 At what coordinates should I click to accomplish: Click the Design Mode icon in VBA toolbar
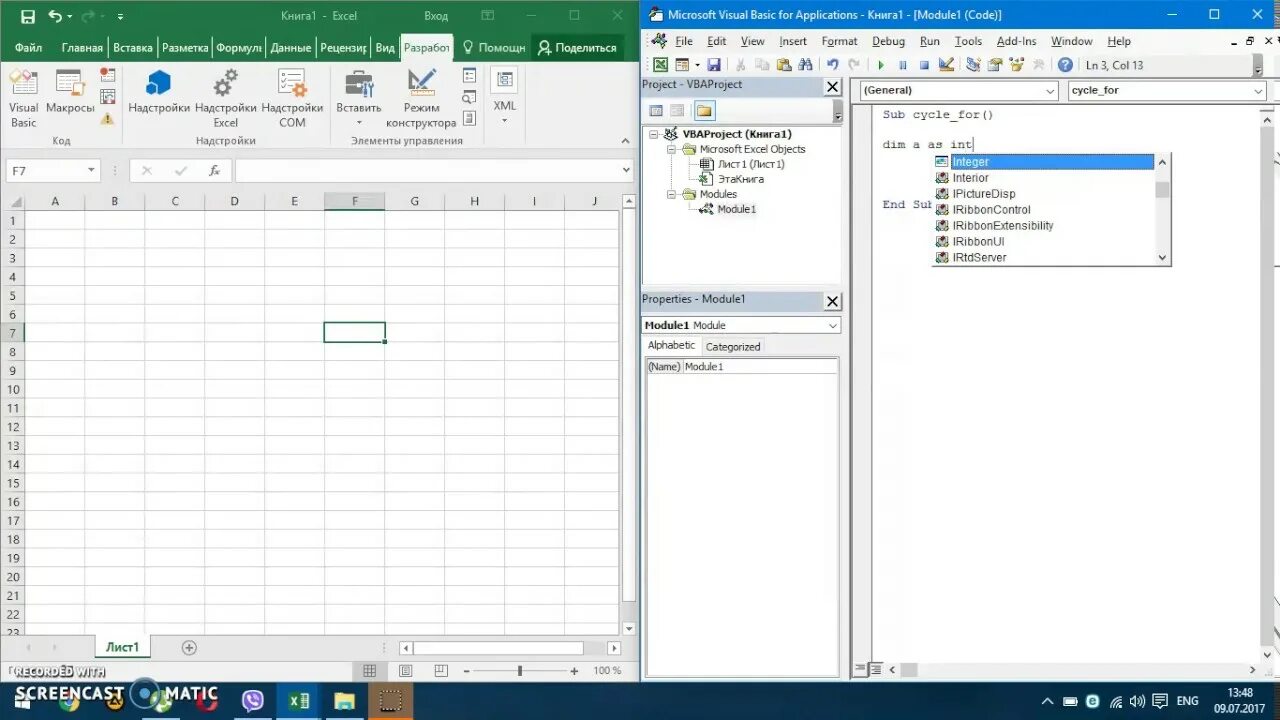946,65
